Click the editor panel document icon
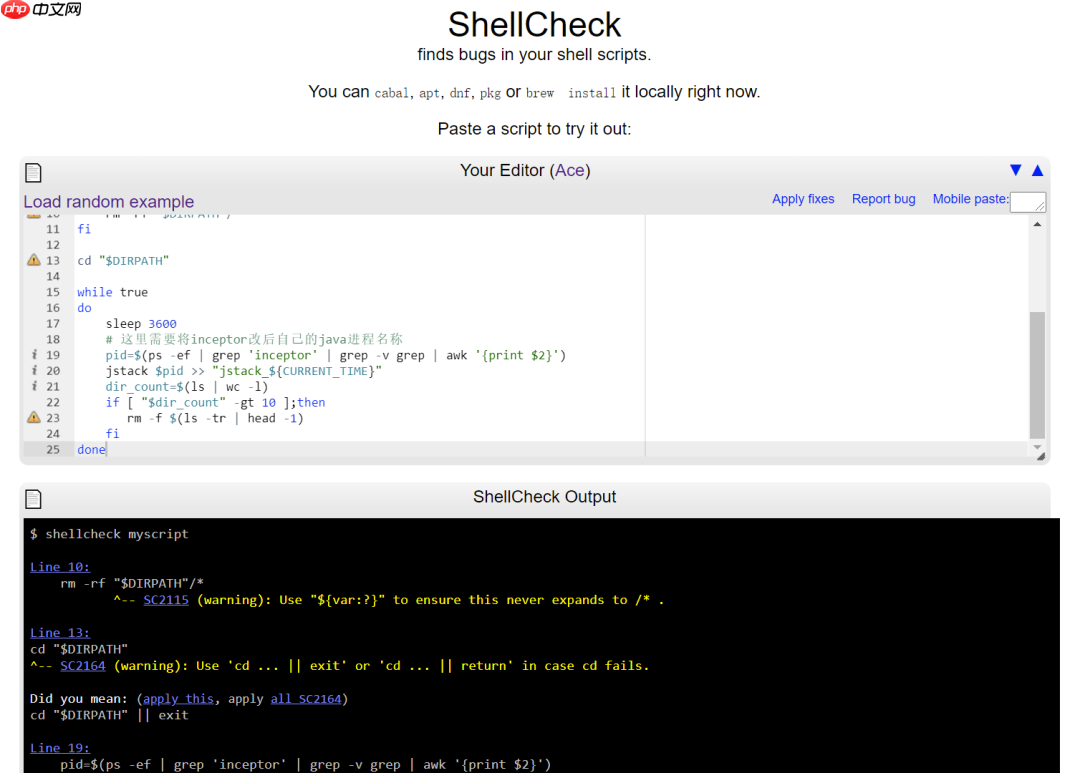 tap(33, 172)
